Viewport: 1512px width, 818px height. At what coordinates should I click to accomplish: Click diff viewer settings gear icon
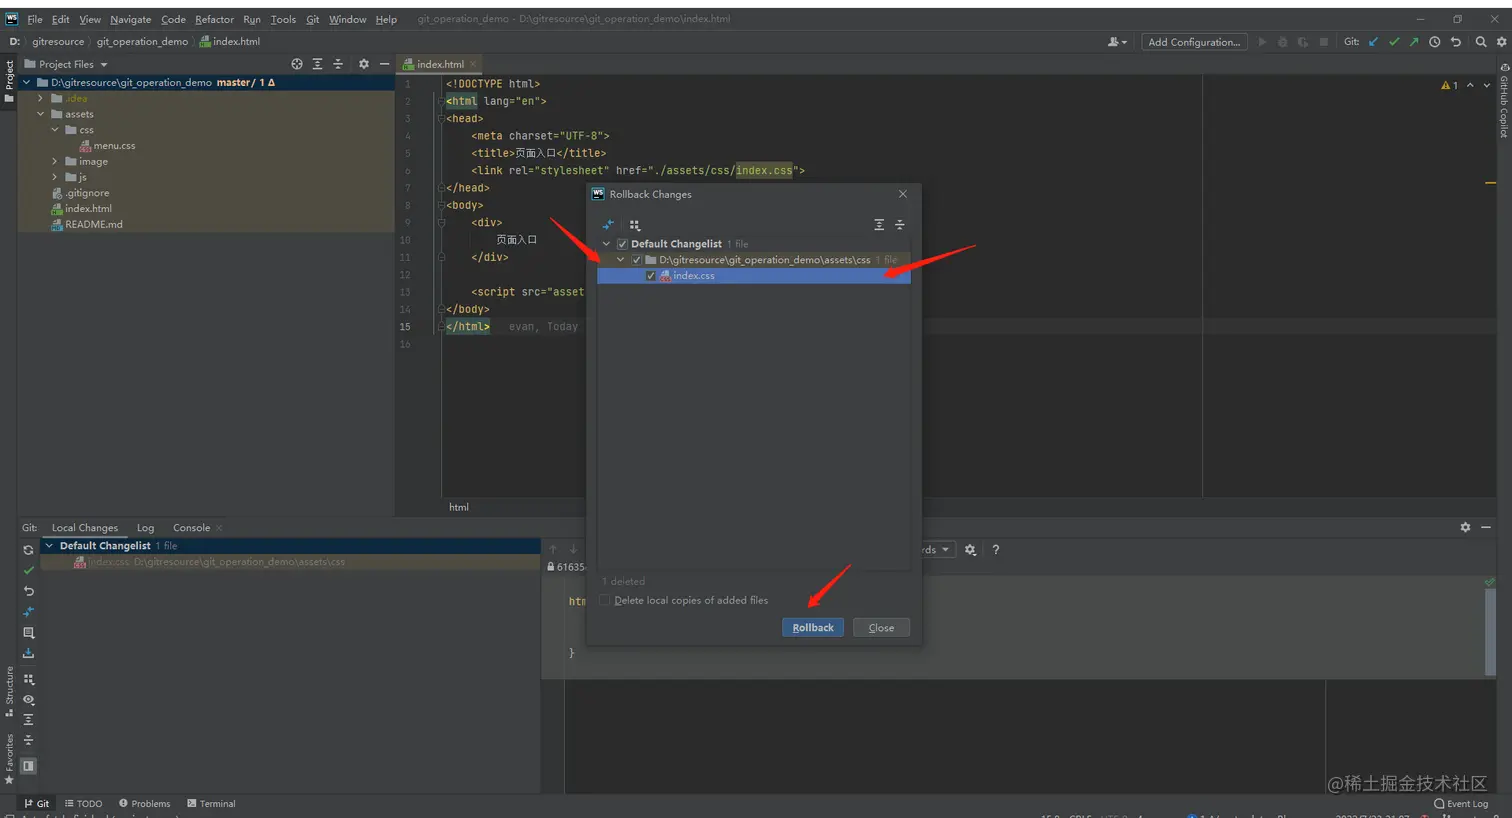(970, 550)
